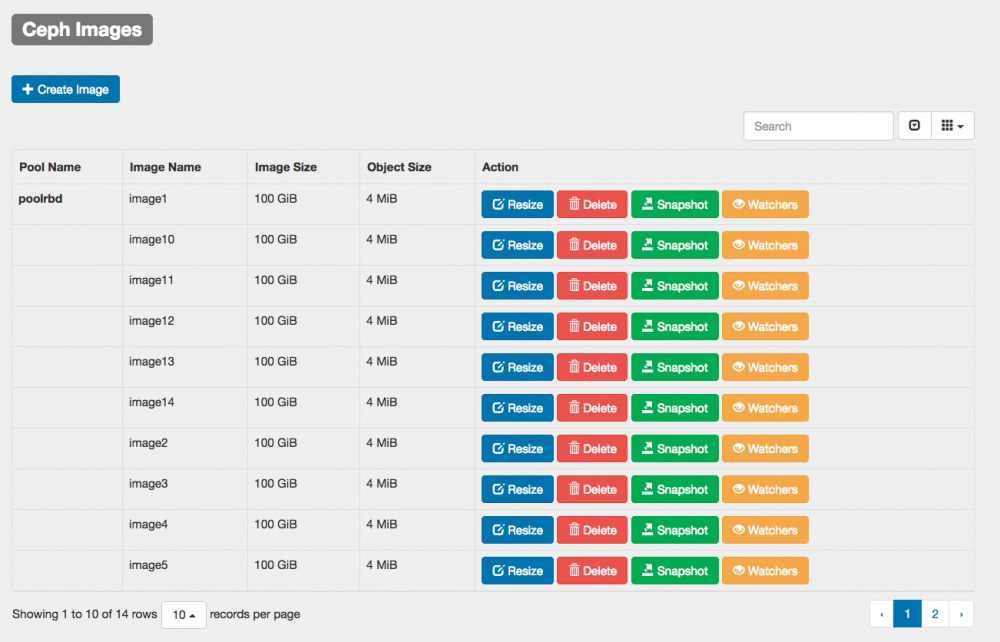Sort table by Image Size header
The height and width of the screenshot is (642, 1000).
[x=286, y=167]
